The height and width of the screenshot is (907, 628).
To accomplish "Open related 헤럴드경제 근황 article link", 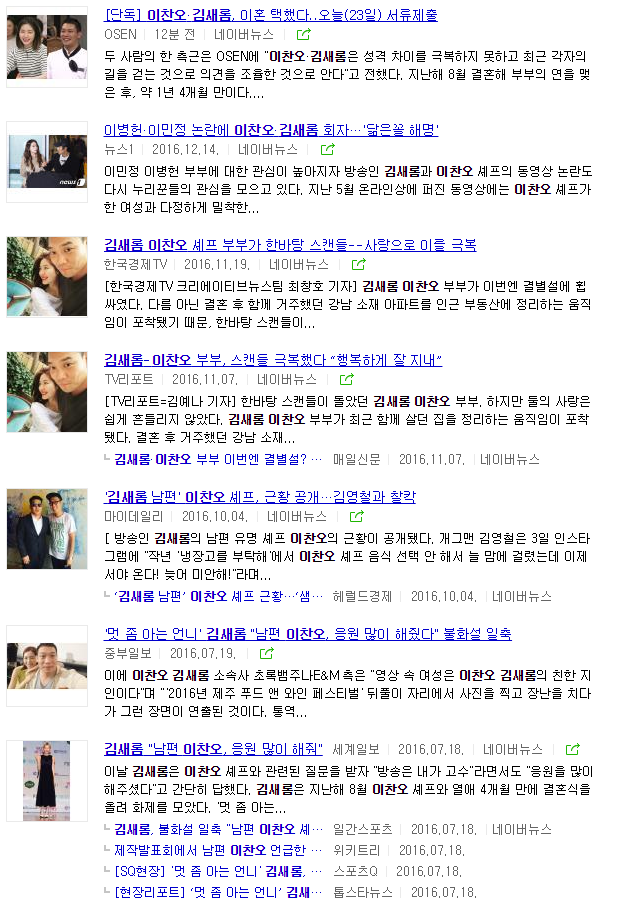I will [x=218, y=596].
